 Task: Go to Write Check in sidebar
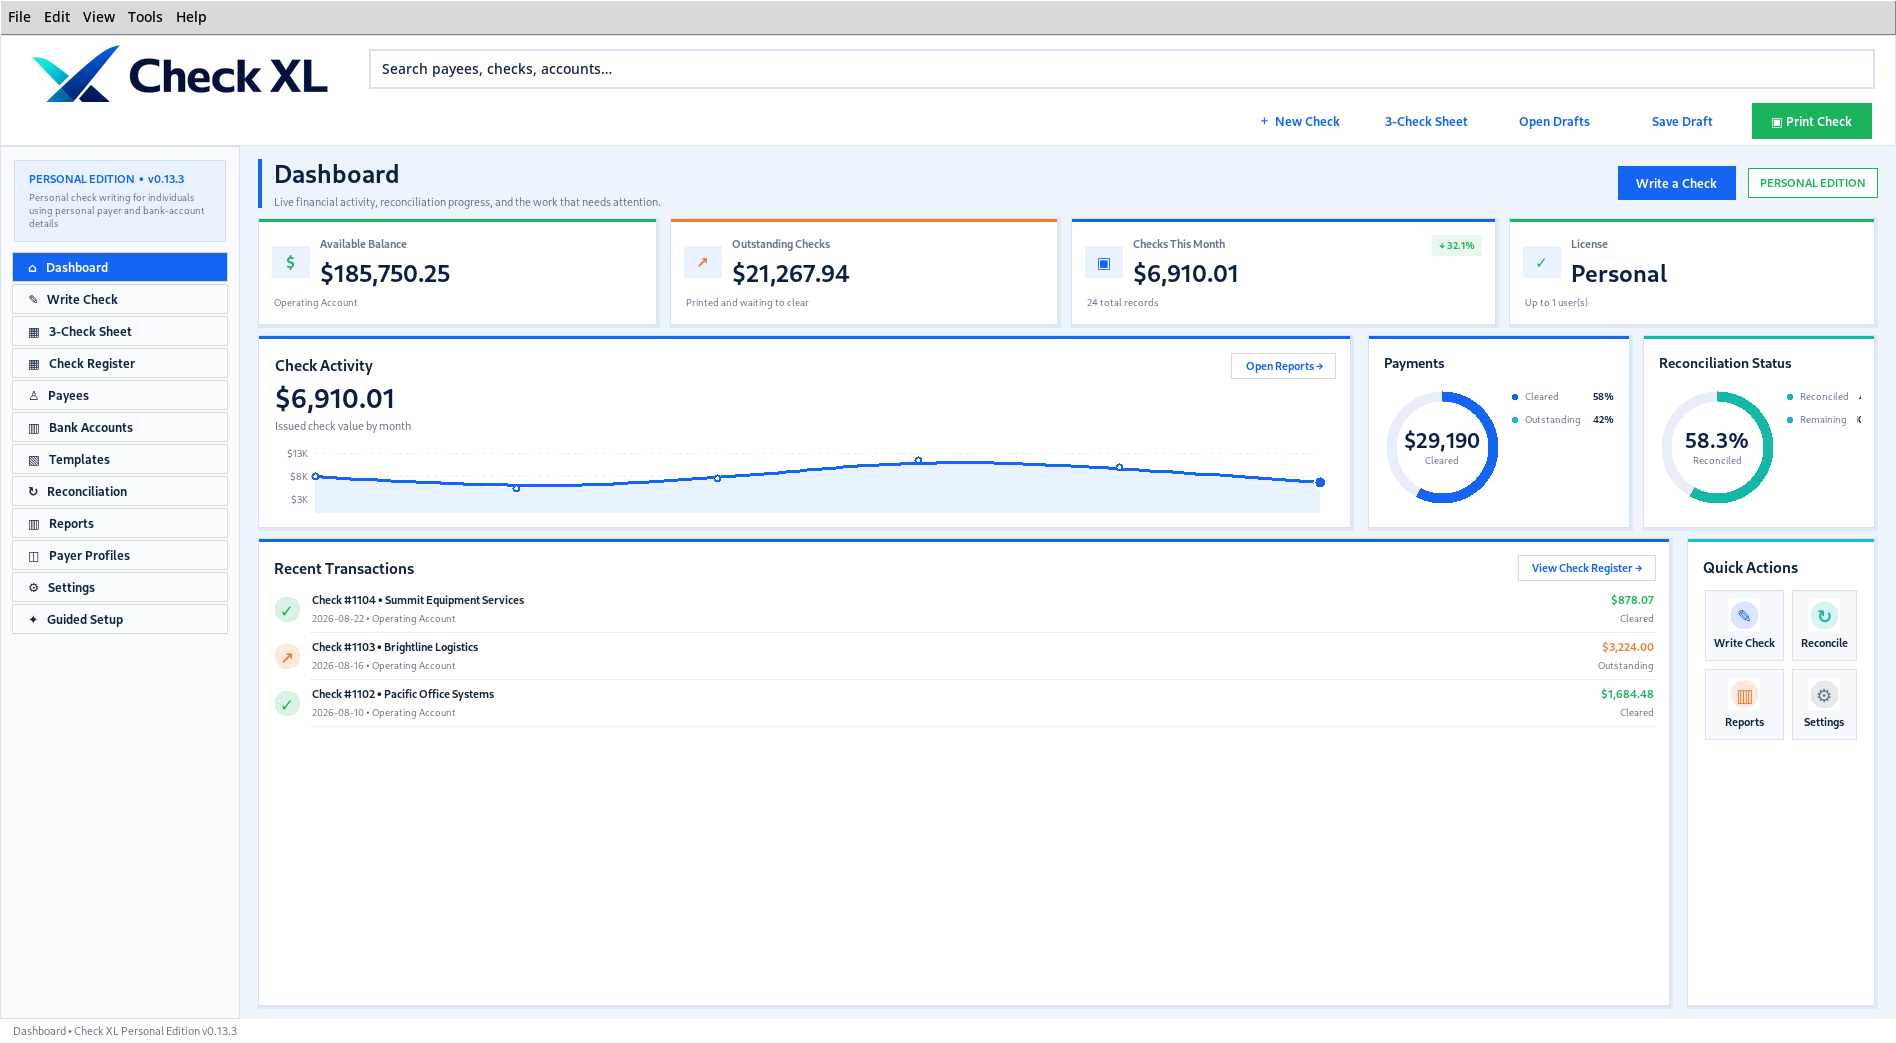click(120, 299)
